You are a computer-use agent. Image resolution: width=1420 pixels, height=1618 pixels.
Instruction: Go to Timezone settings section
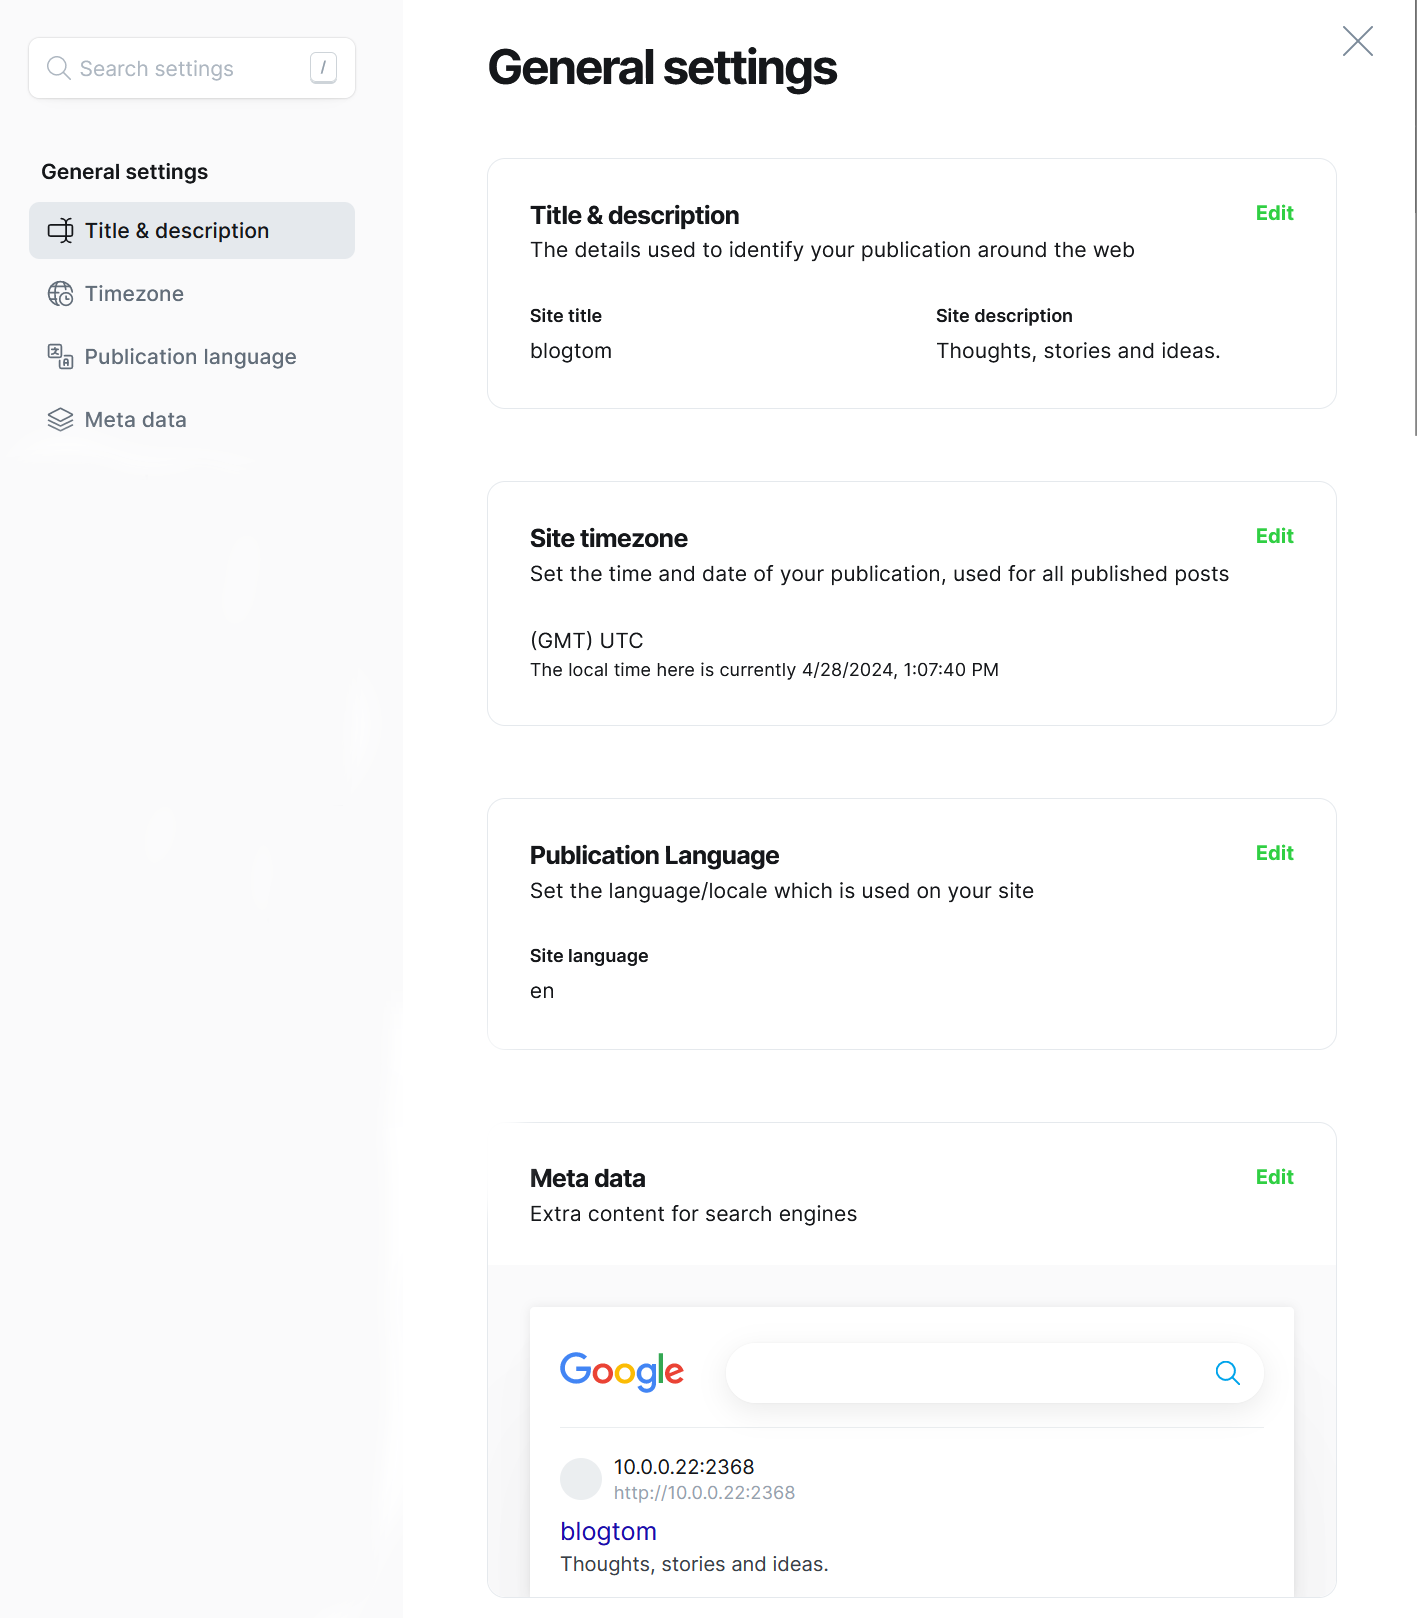(x=134, y=294)
